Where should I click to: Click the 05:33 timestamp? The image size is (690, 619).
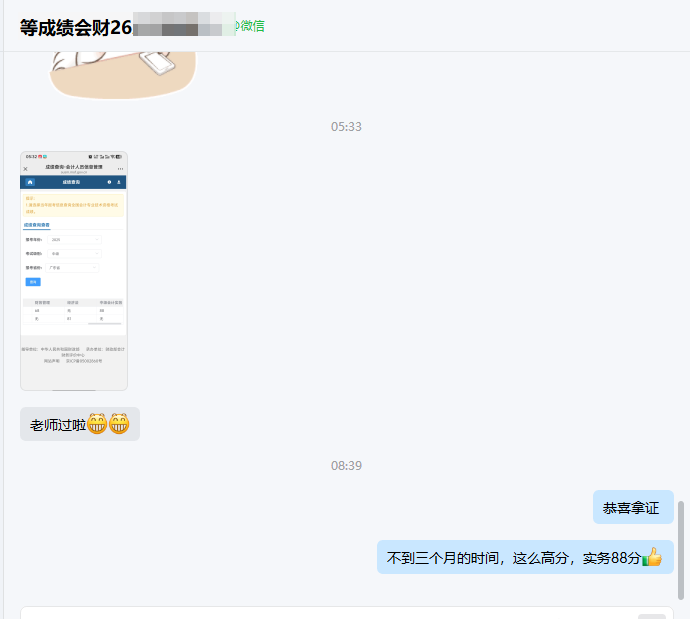pos(346,127)
